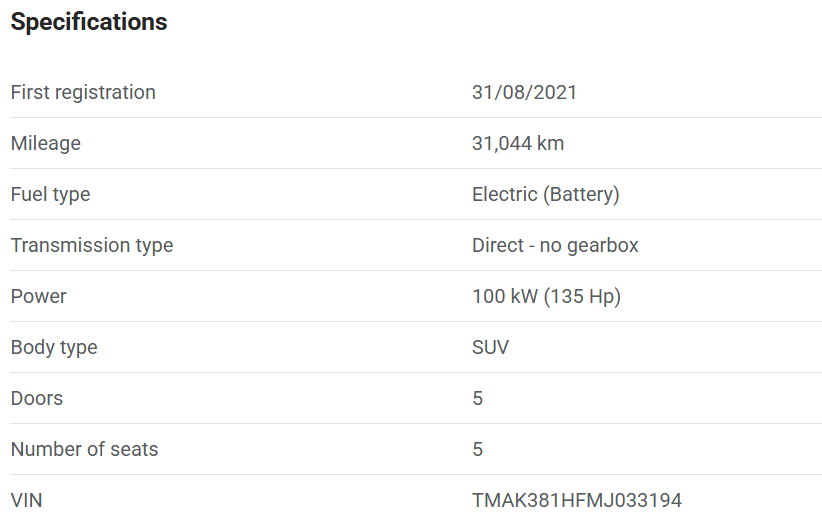Image resolution: width=822 pixels, height=517 pixels.
Task: Click the 31/08/2021 registration date
Action: 524,92
